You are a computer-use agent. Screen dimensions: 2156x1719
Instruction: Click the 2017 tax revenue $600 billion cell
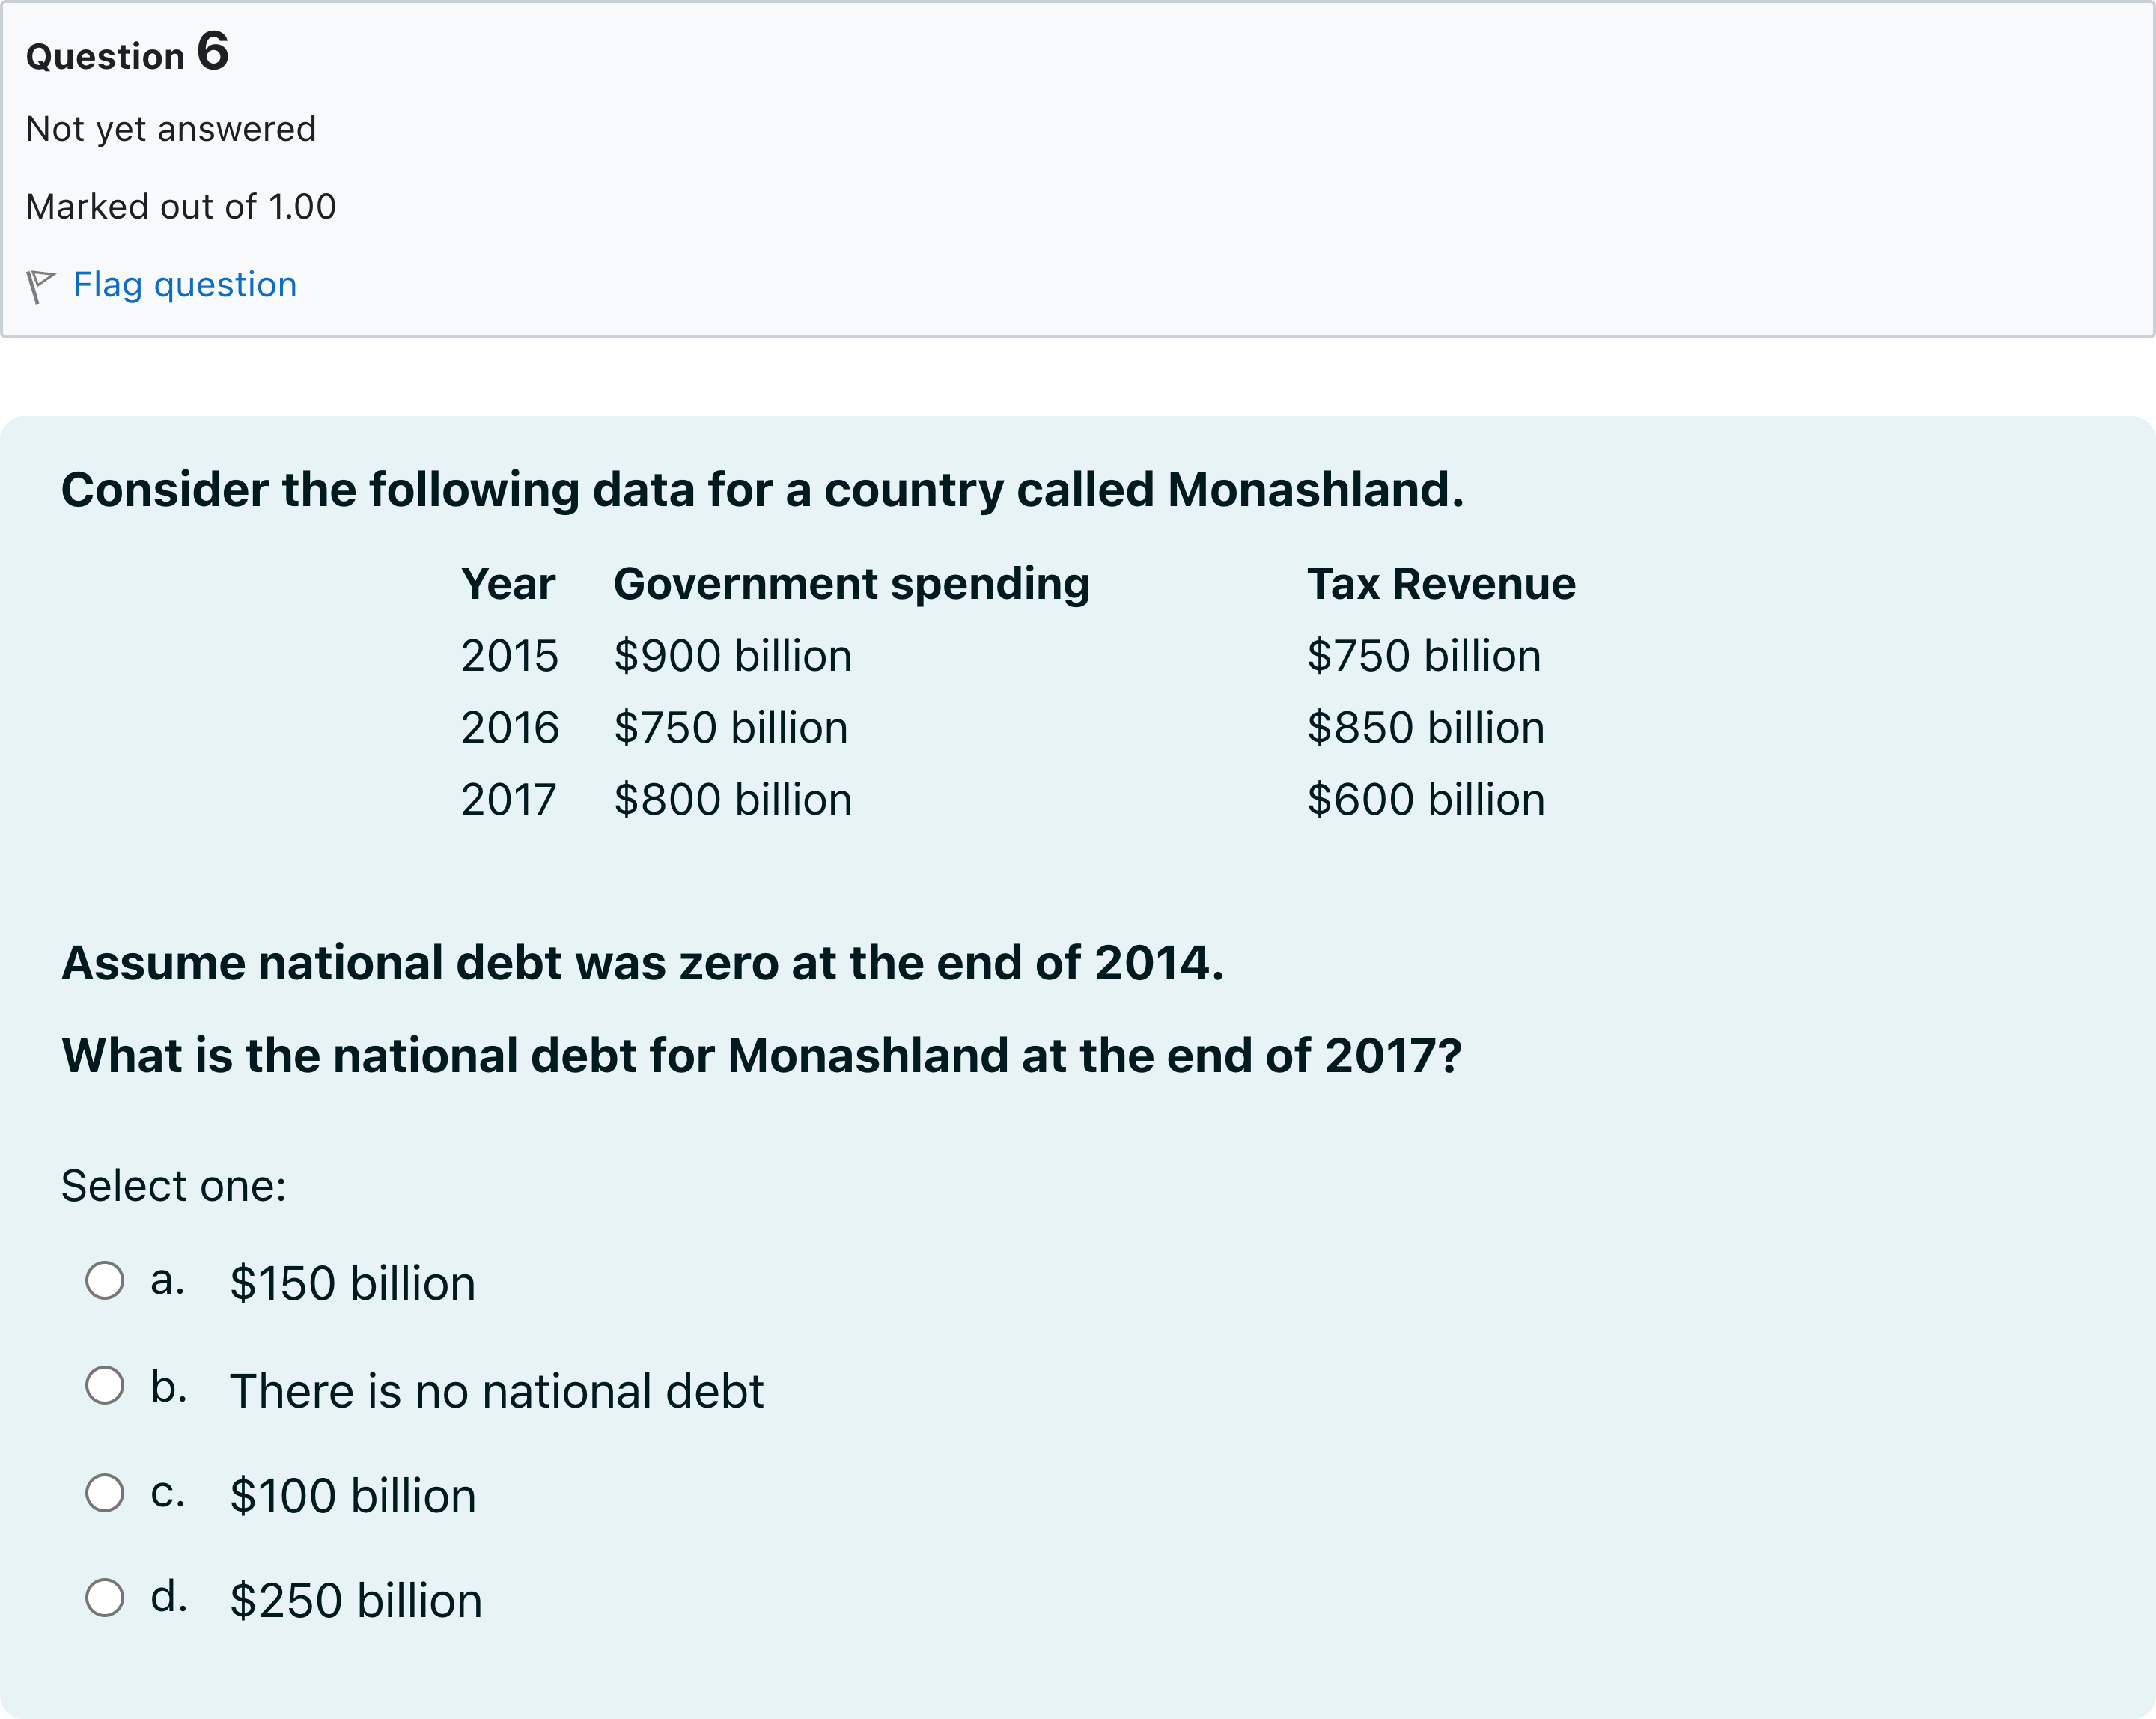coord(1426,800)
